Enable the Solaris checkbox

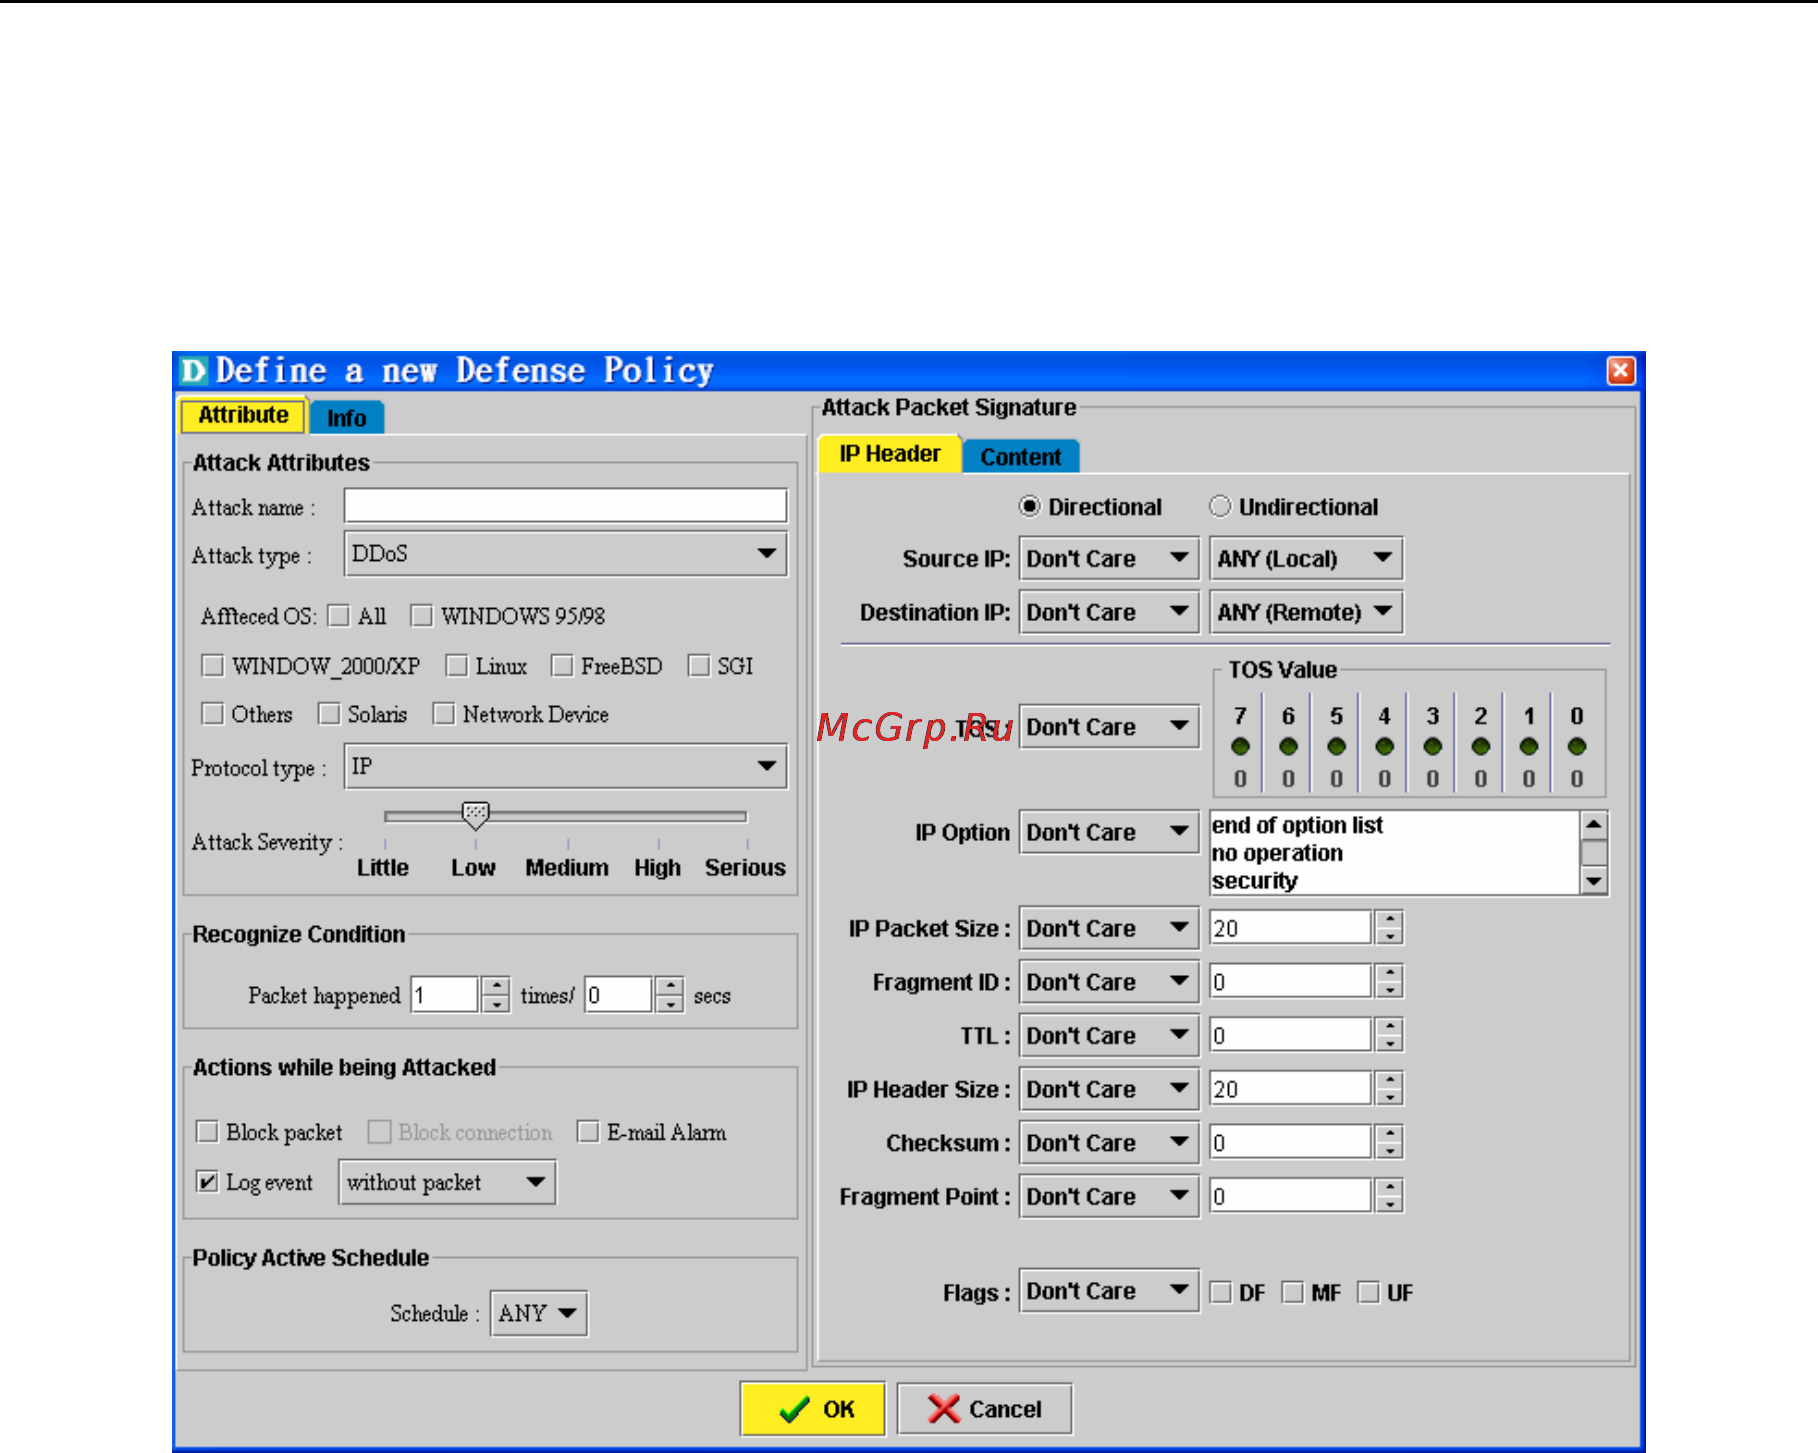click(328, 713)
